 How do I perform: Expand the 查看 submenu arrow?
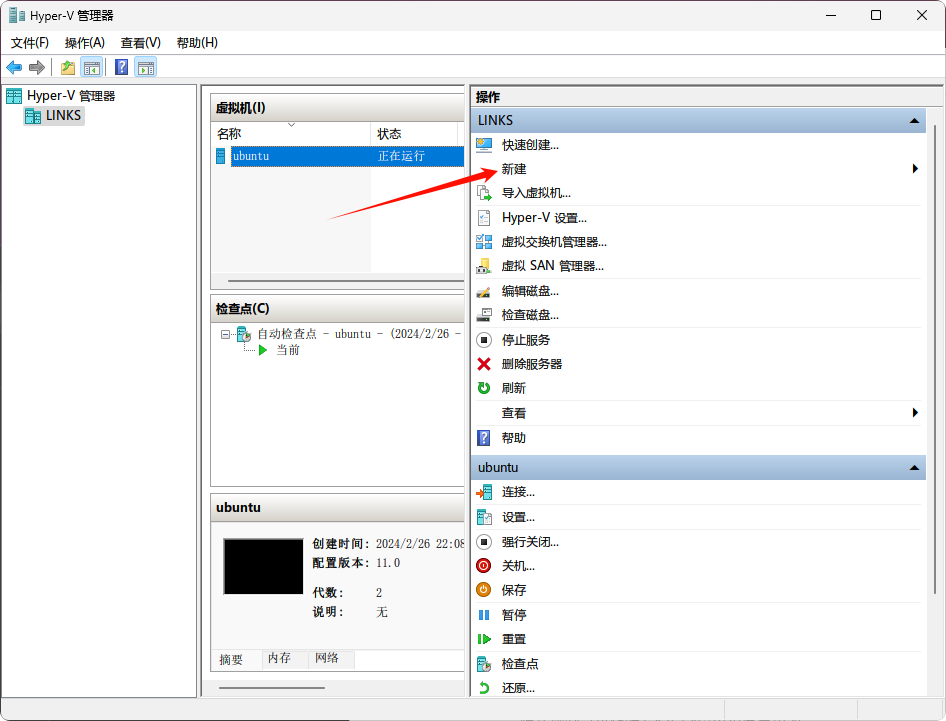(x=915, y=413)
